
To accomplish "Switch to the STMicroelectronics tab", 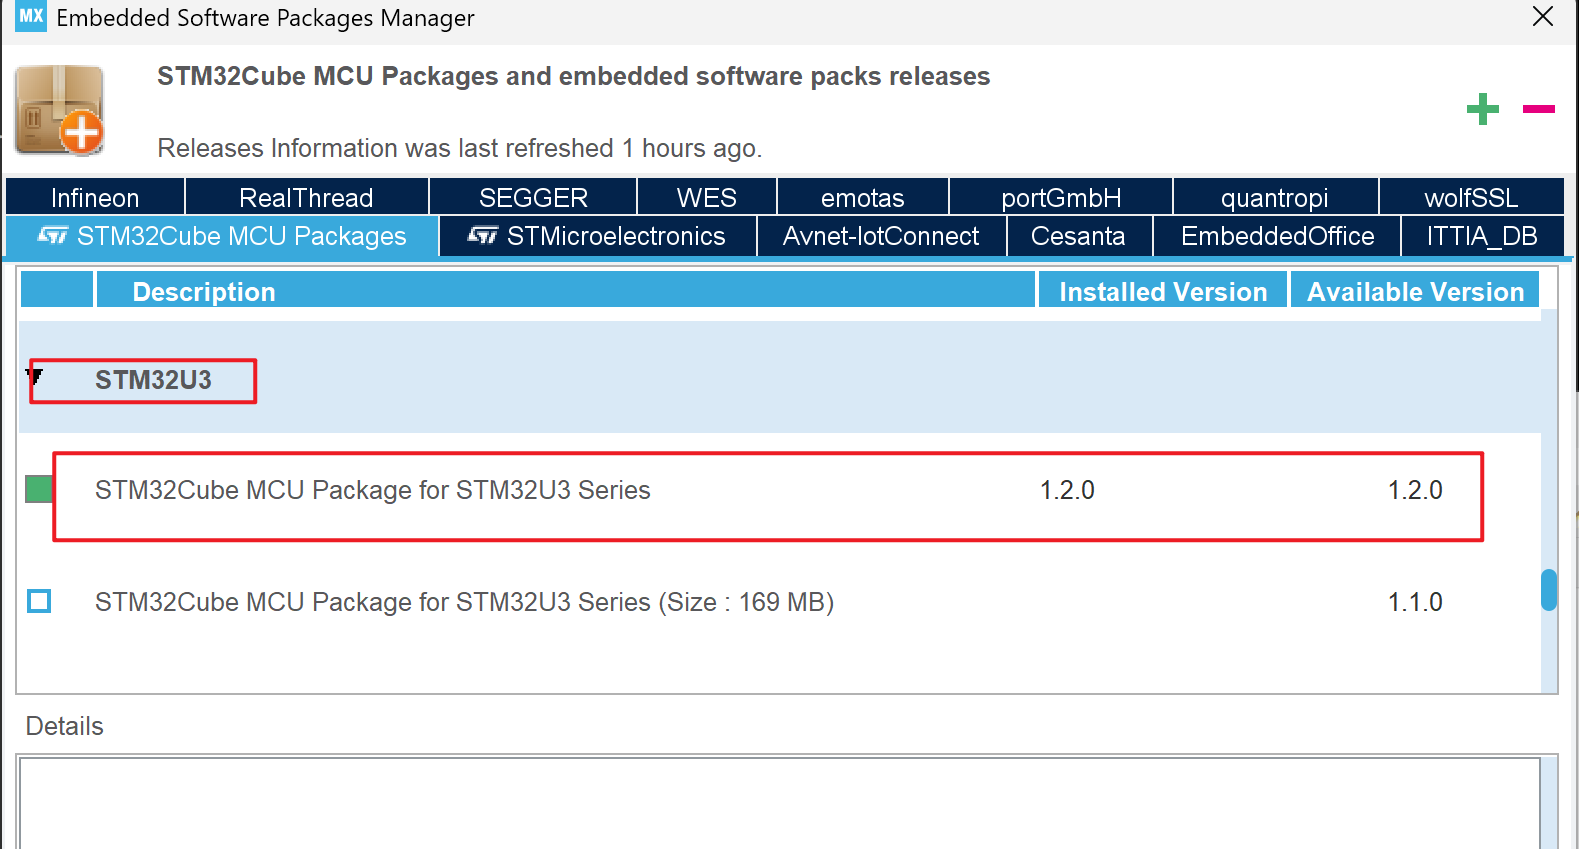I will click(597, 236).
